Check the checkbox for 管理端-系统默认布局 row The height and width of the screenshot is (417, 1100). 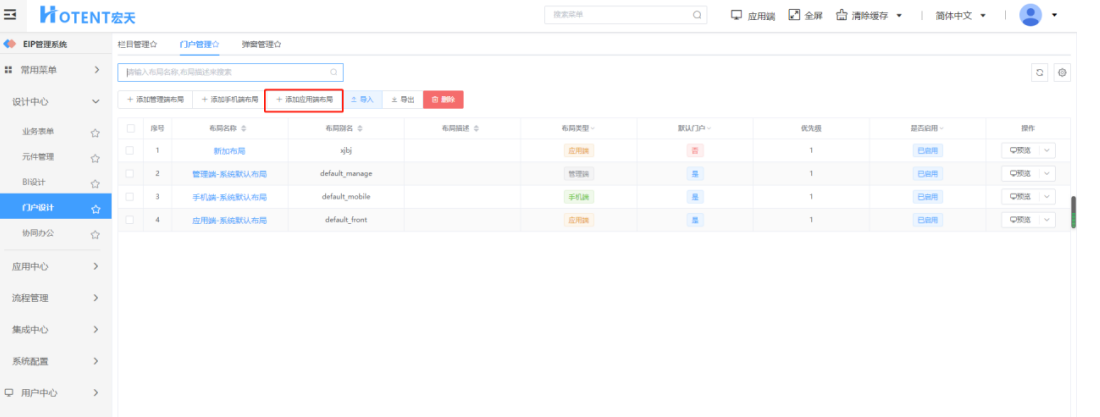(130, 173)
